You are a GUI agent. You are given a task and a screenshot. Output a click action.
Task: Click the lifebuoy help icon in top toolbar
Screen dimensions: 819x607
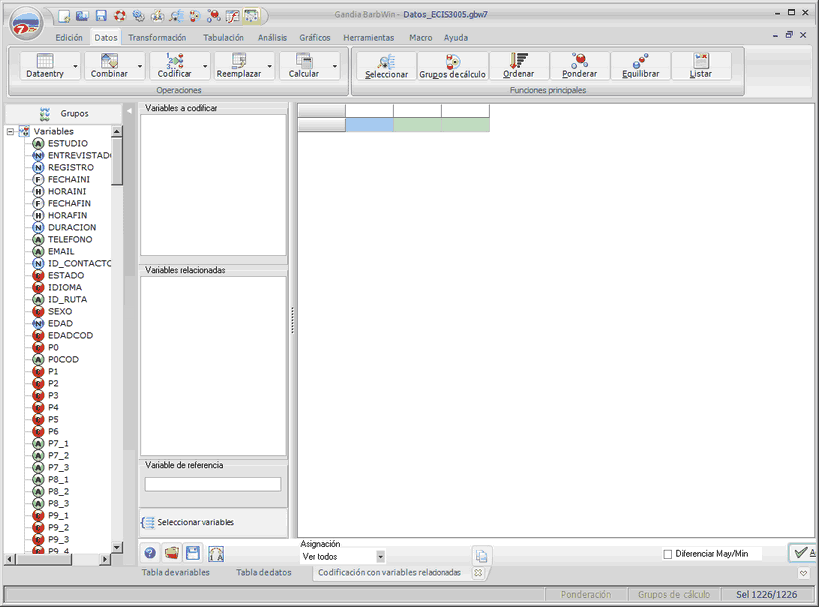[119, 16]
